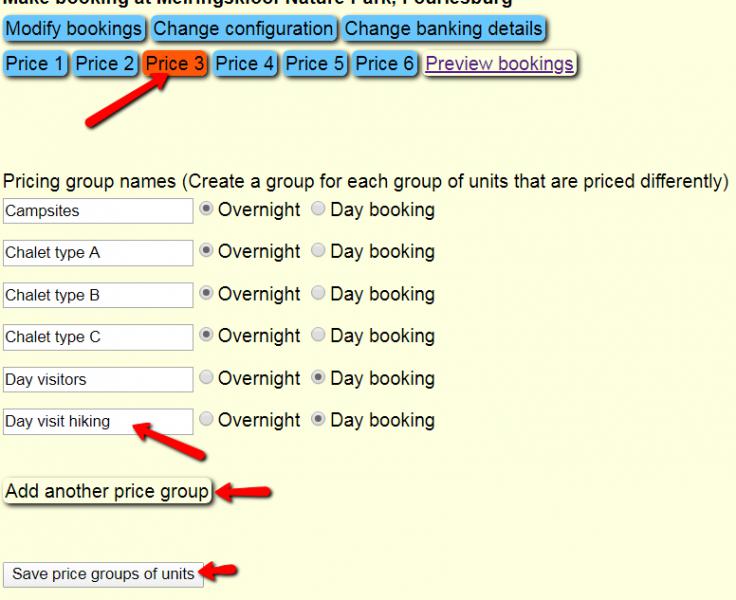Choose Overnight for Day visitors
736x600 pixels.
[x=206, y=379]
